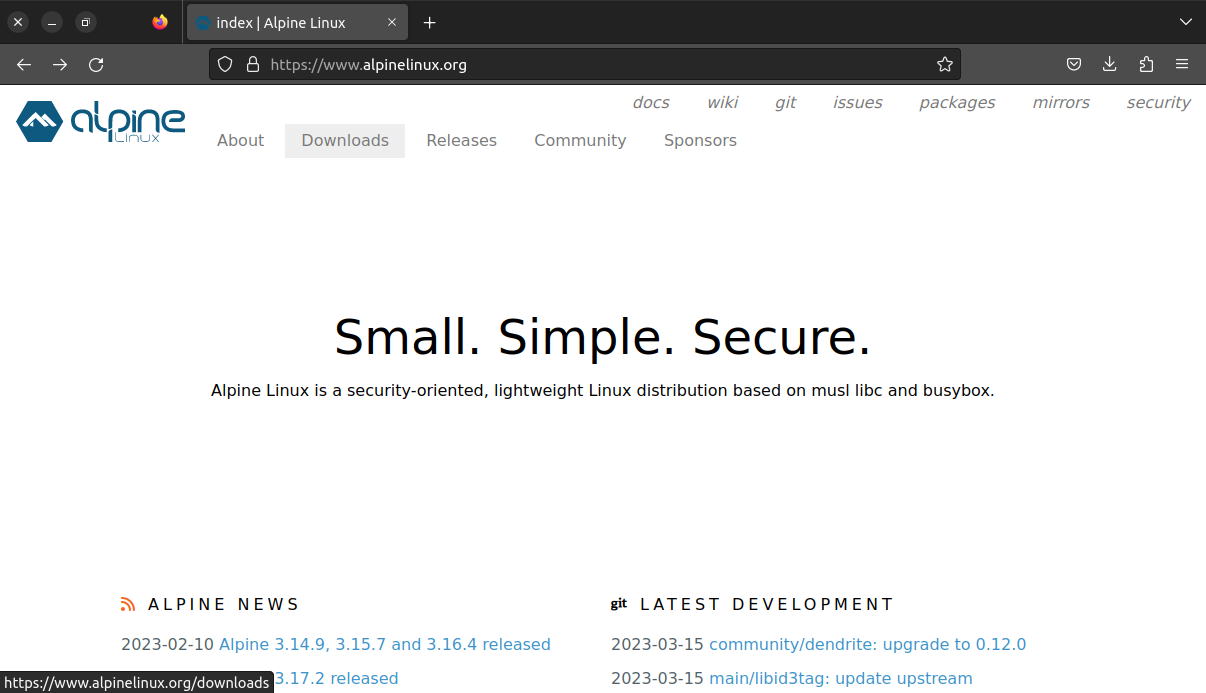Follow the packages link
Image resolution: width=1206 pixels, height=693 pixels.
click(957, 102)
